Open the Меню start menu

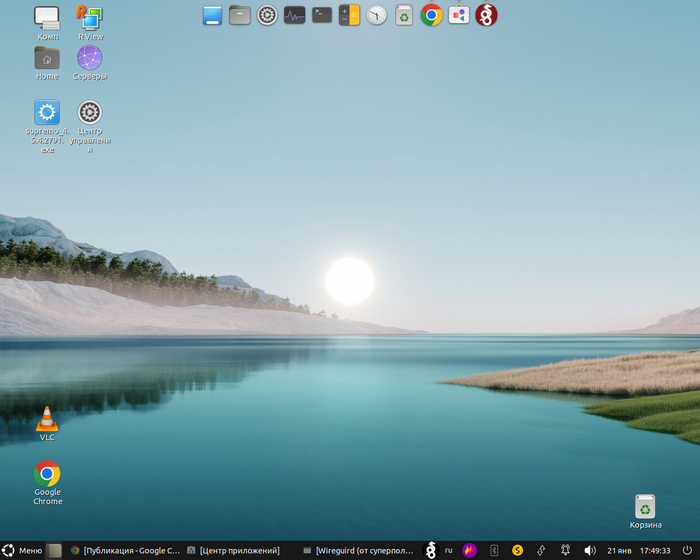click(x=22, y=550)
